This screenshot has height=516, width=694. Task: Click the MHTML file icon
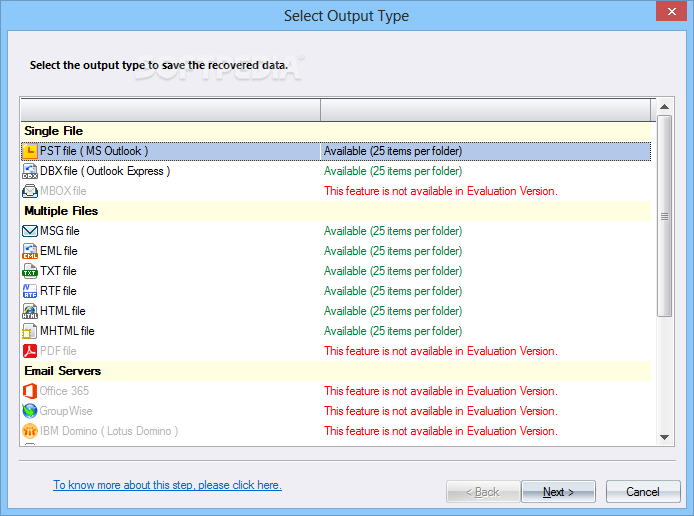click(30, 331)
